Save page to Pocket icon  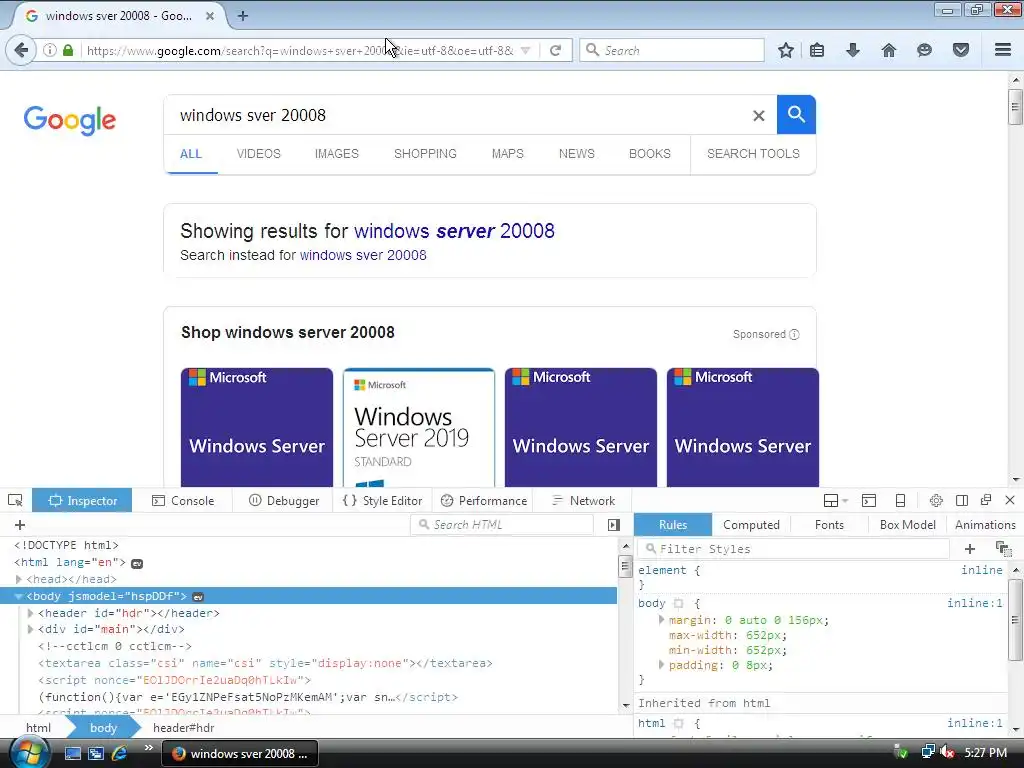coord(961,50)
